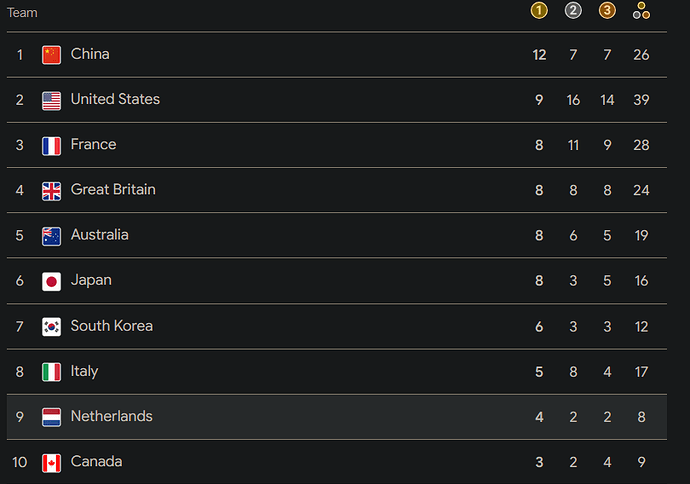Click the Netherlands flag icon
Viewport: 690px width, 484px height.
point(51,417)
